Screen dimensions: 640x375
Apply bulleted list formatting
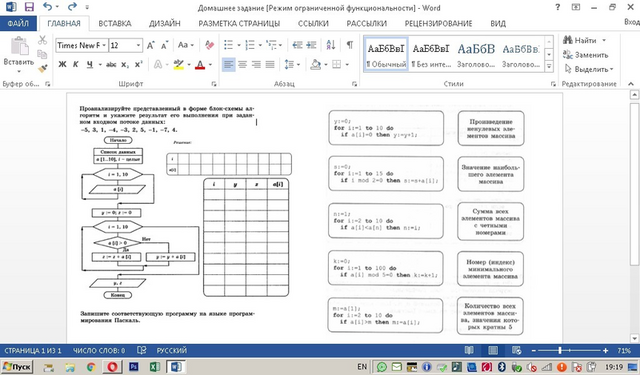coord(229,45)
